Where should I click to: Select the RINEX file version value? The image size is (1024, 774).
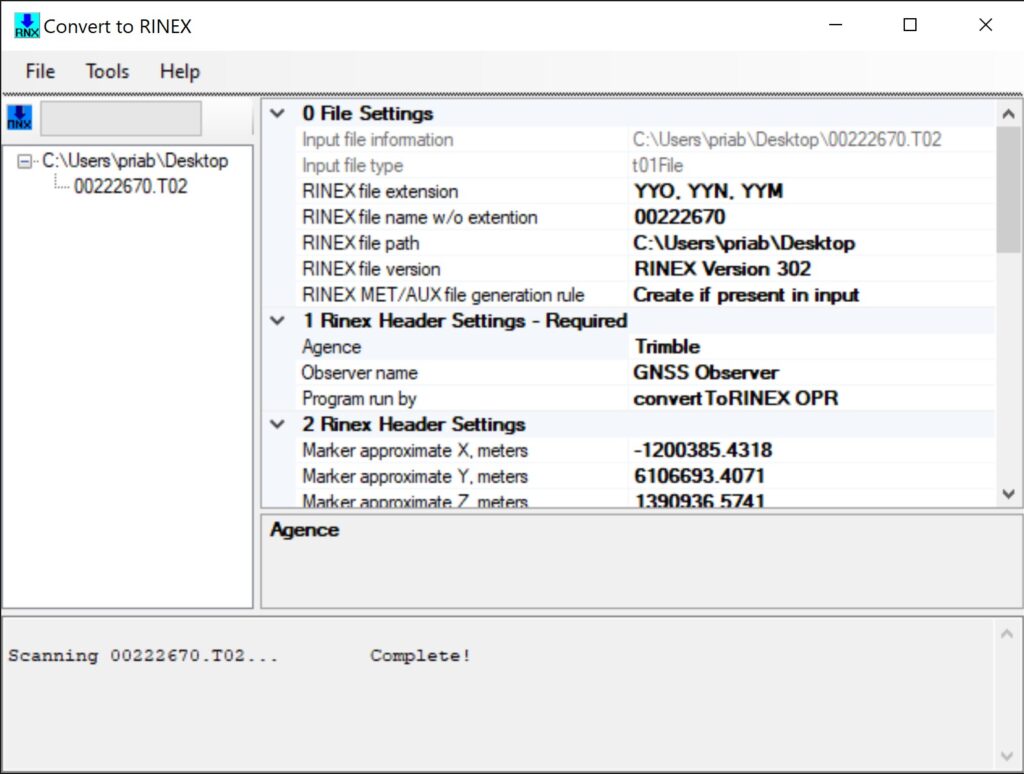pyautogui.click(x=722, y=269)
